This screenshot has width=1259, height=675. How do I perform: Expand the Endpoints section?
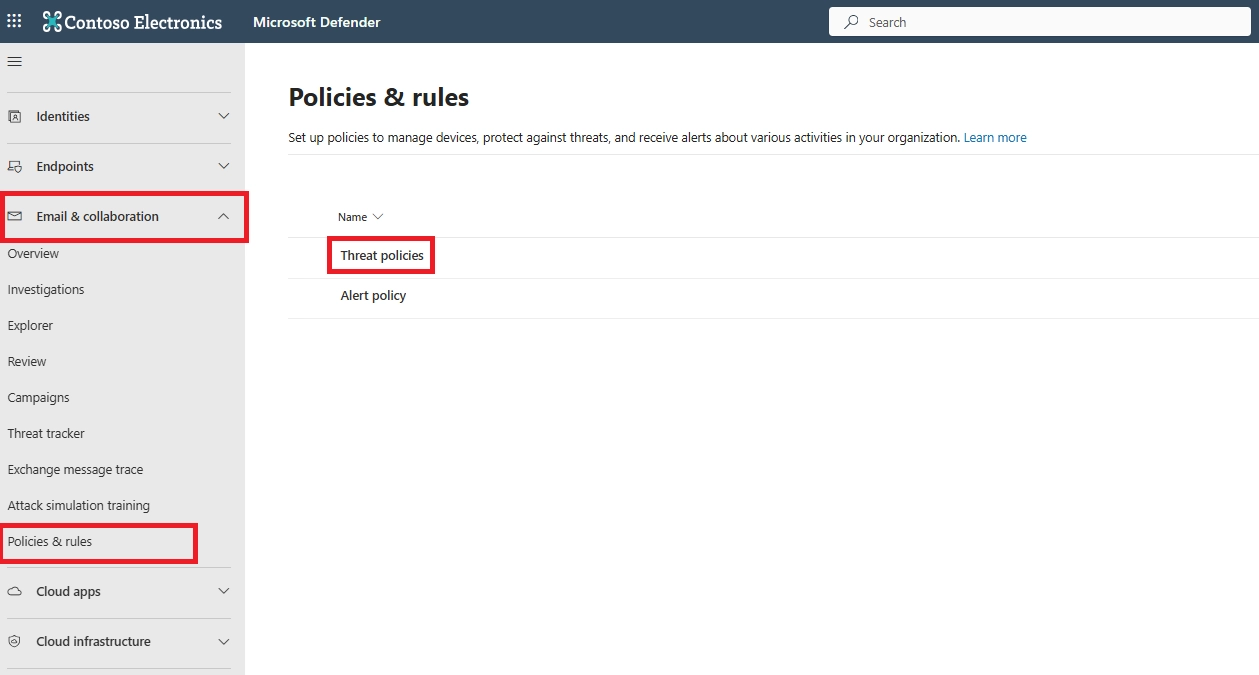(x=224, y=166)
